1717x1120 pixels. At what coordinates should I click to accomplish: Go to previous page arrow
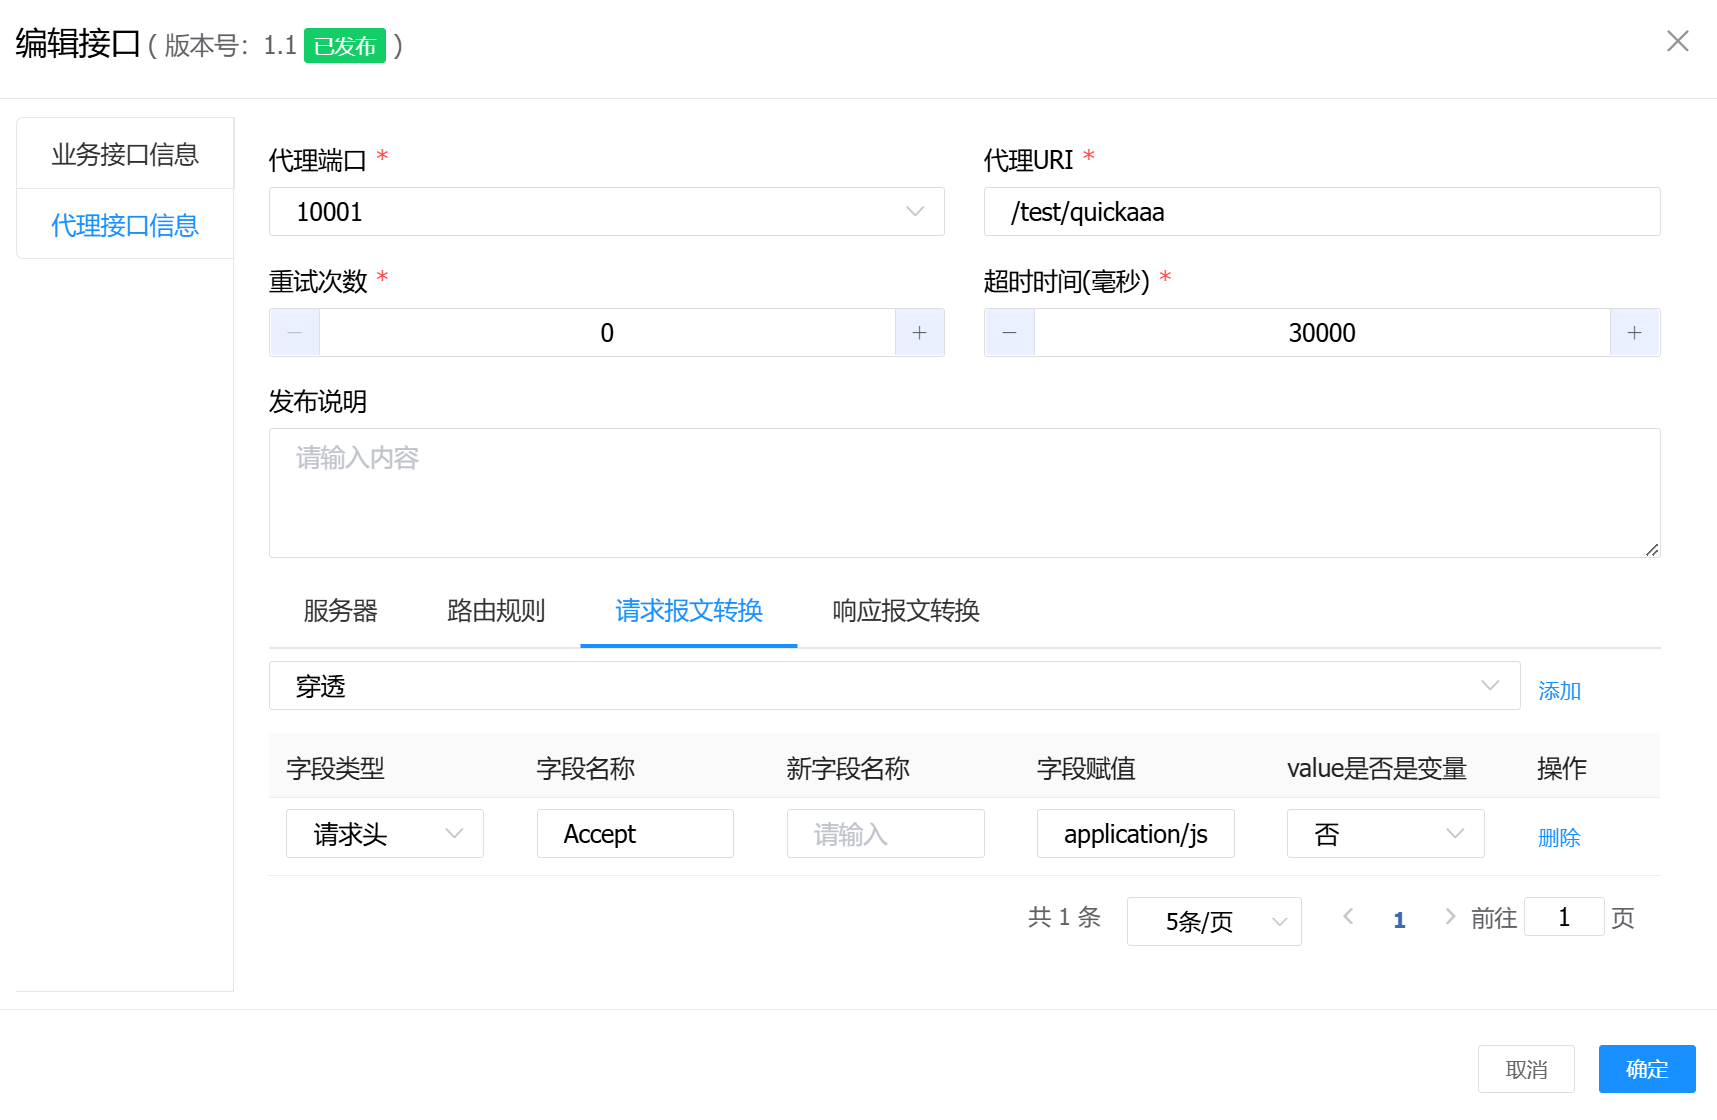[1348, 917]
